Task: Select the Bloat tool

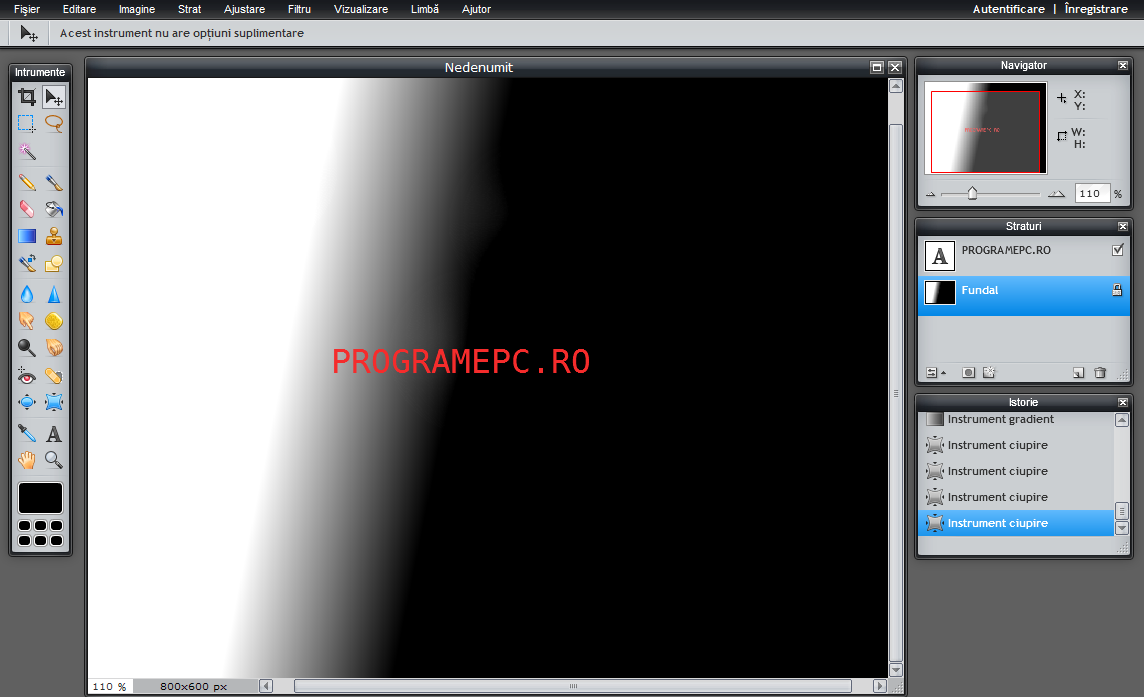Action: [27, 402]
